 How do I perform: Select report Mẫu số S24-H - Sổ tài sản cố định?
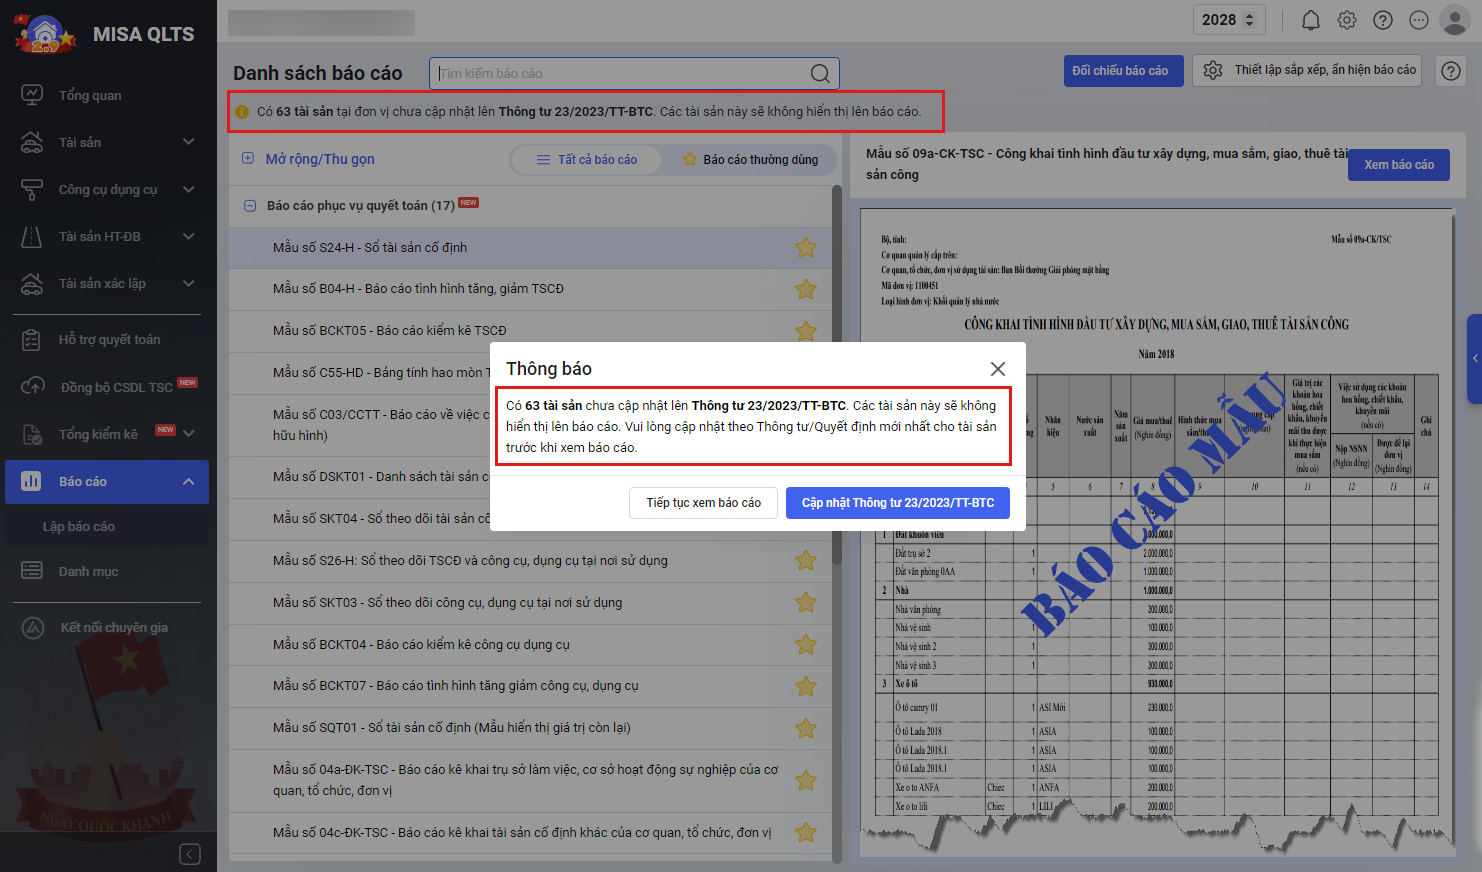pyautogui.click(x=532, y=248)
